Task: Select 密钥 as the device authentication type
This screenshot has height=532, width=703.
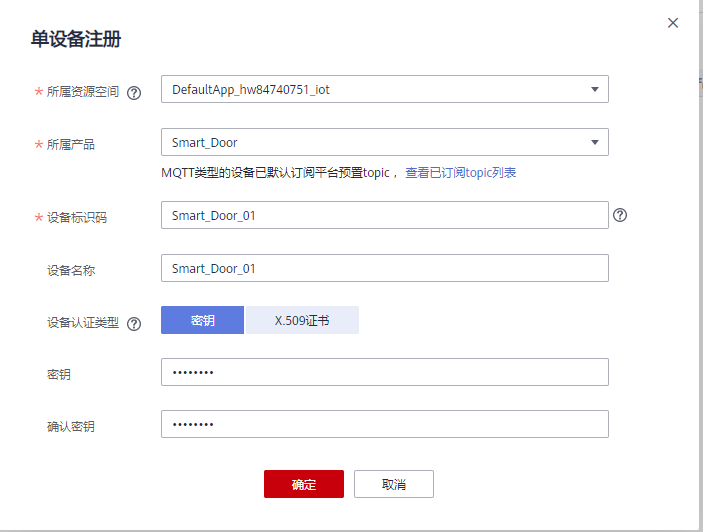Action: point(203,320)
